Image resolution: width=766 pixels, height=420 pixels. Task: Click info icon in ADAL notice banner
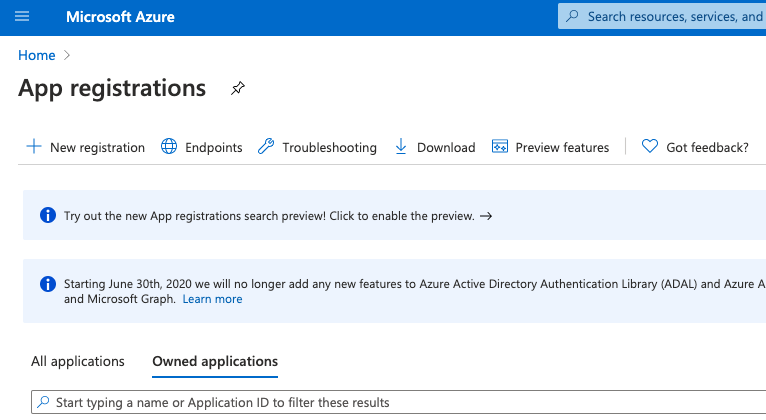48,284
